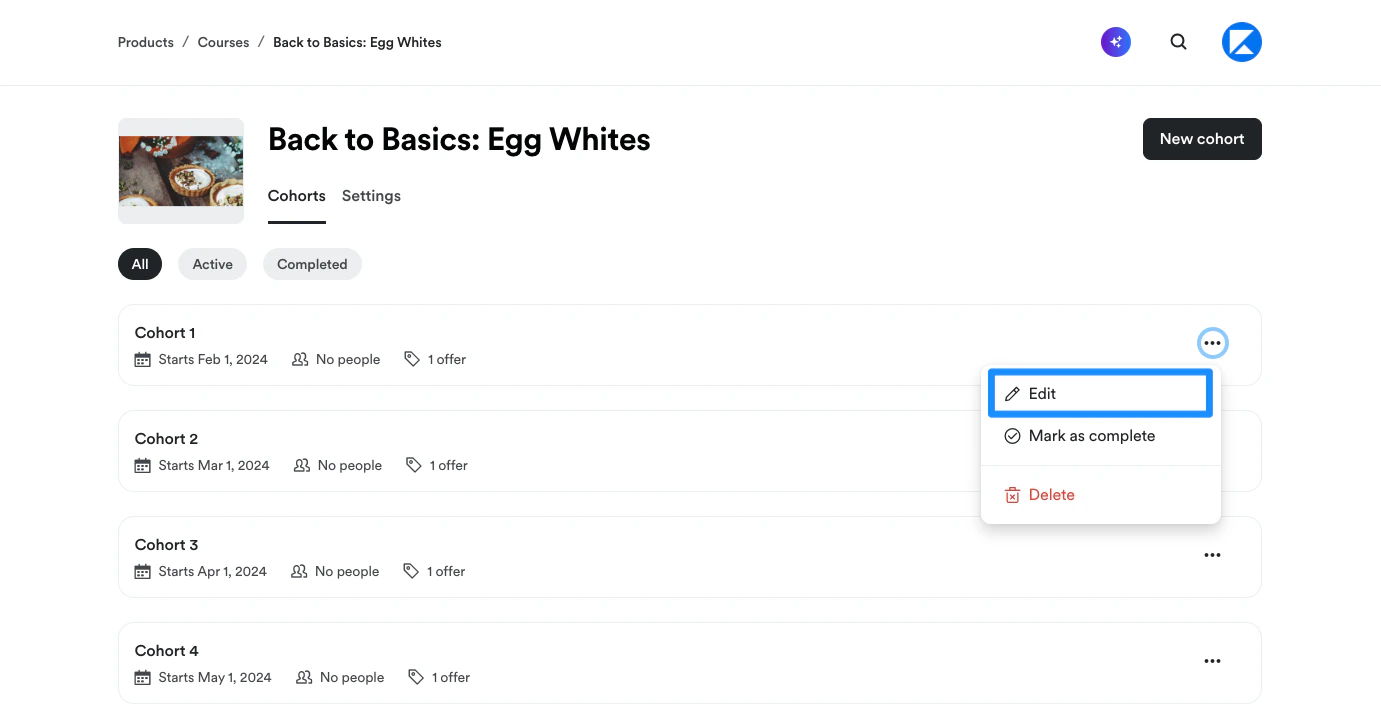Viewport: 1381px width, 719px height.
Task: Show only Active cohorts
Action: (x=212, y=264)
